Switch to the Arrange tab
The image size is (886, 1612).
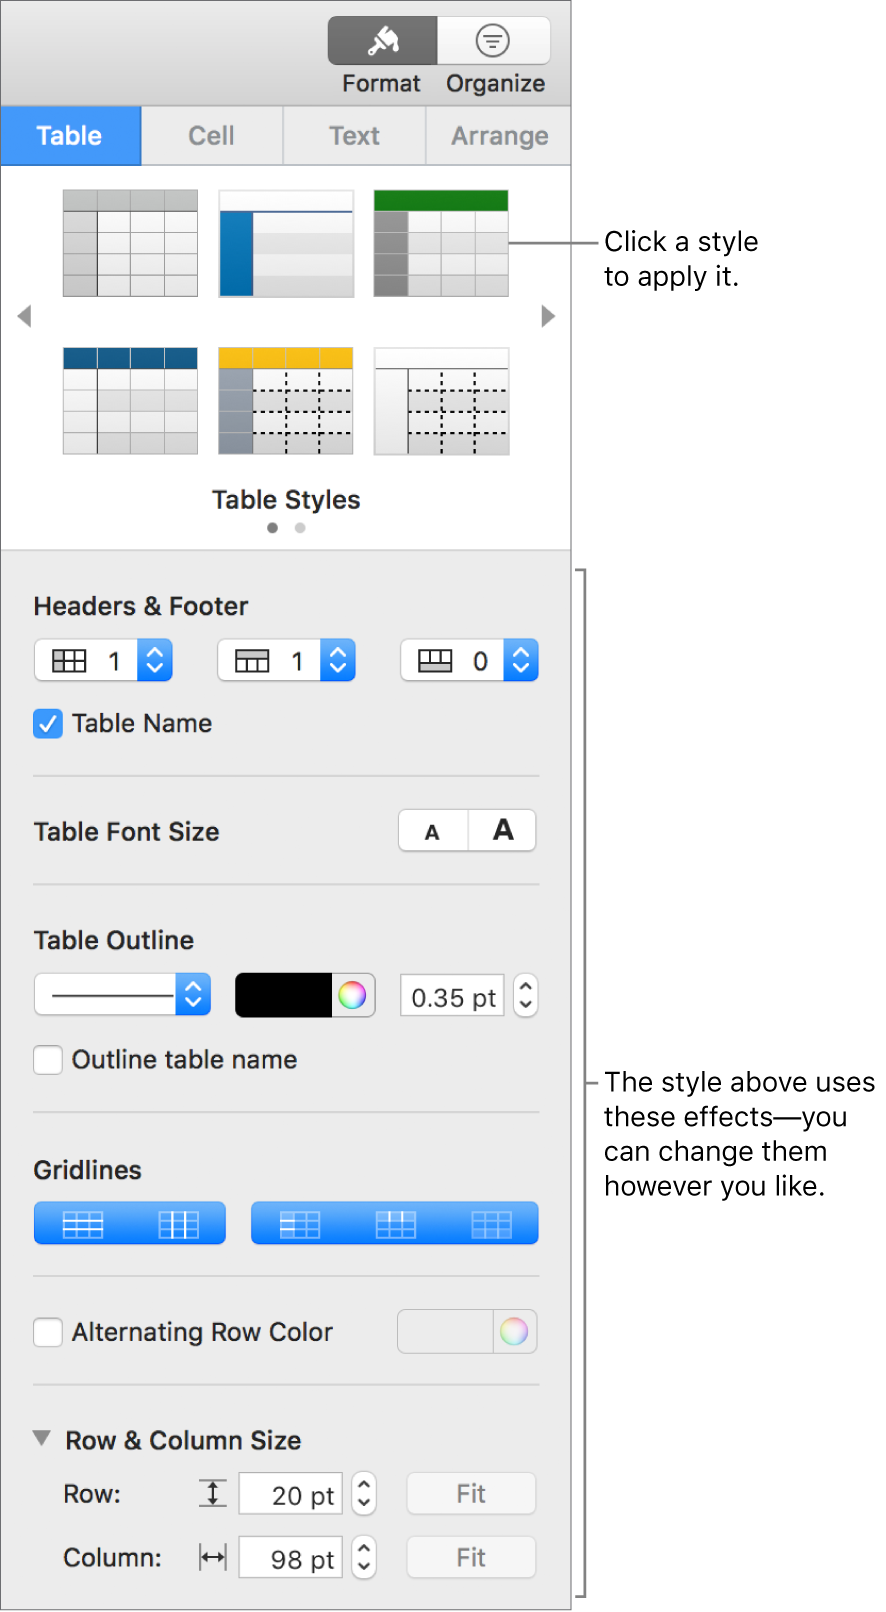point(499,136)
